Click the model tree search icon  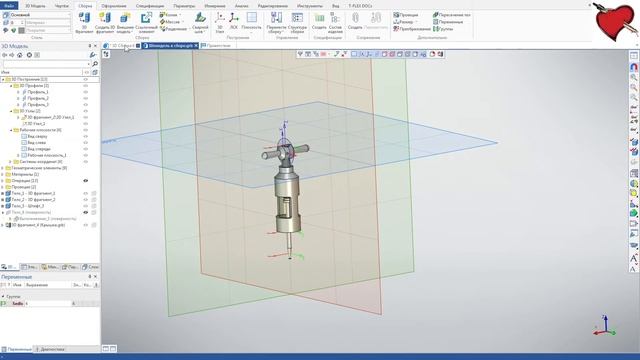[95, 64]
